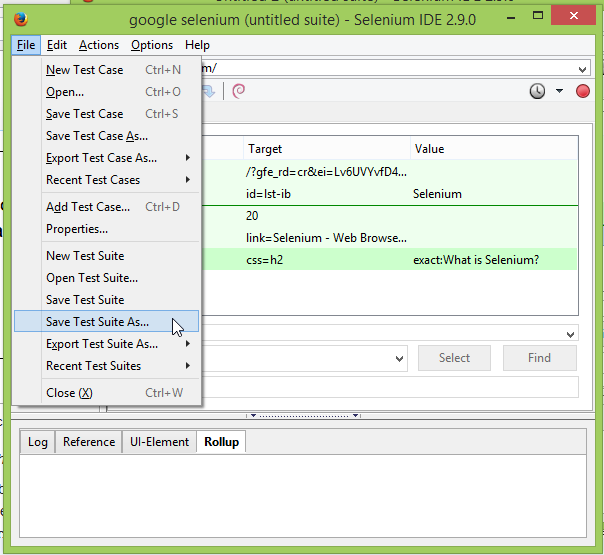Select the Open... menu entry
Image resolution: width=604 pixels, height=555 pixels.
[106, 92]
